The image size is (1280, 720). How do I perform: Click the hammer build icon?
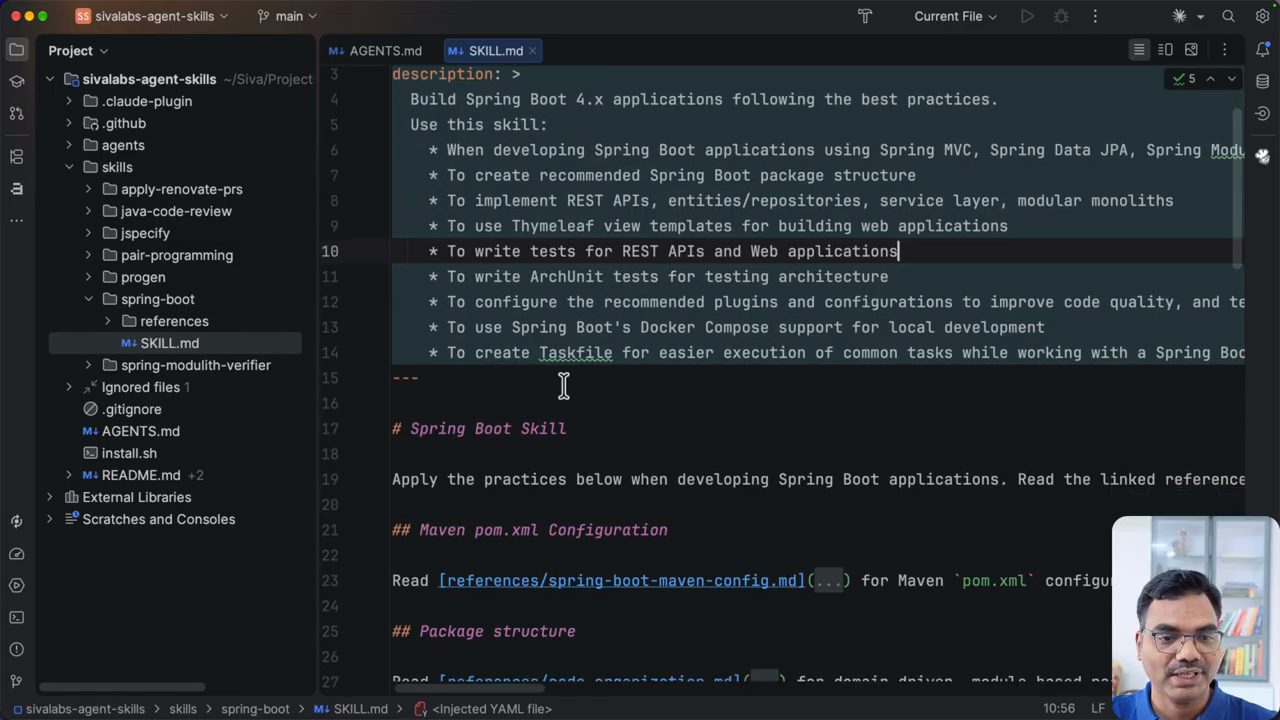[x=865, y=16]
